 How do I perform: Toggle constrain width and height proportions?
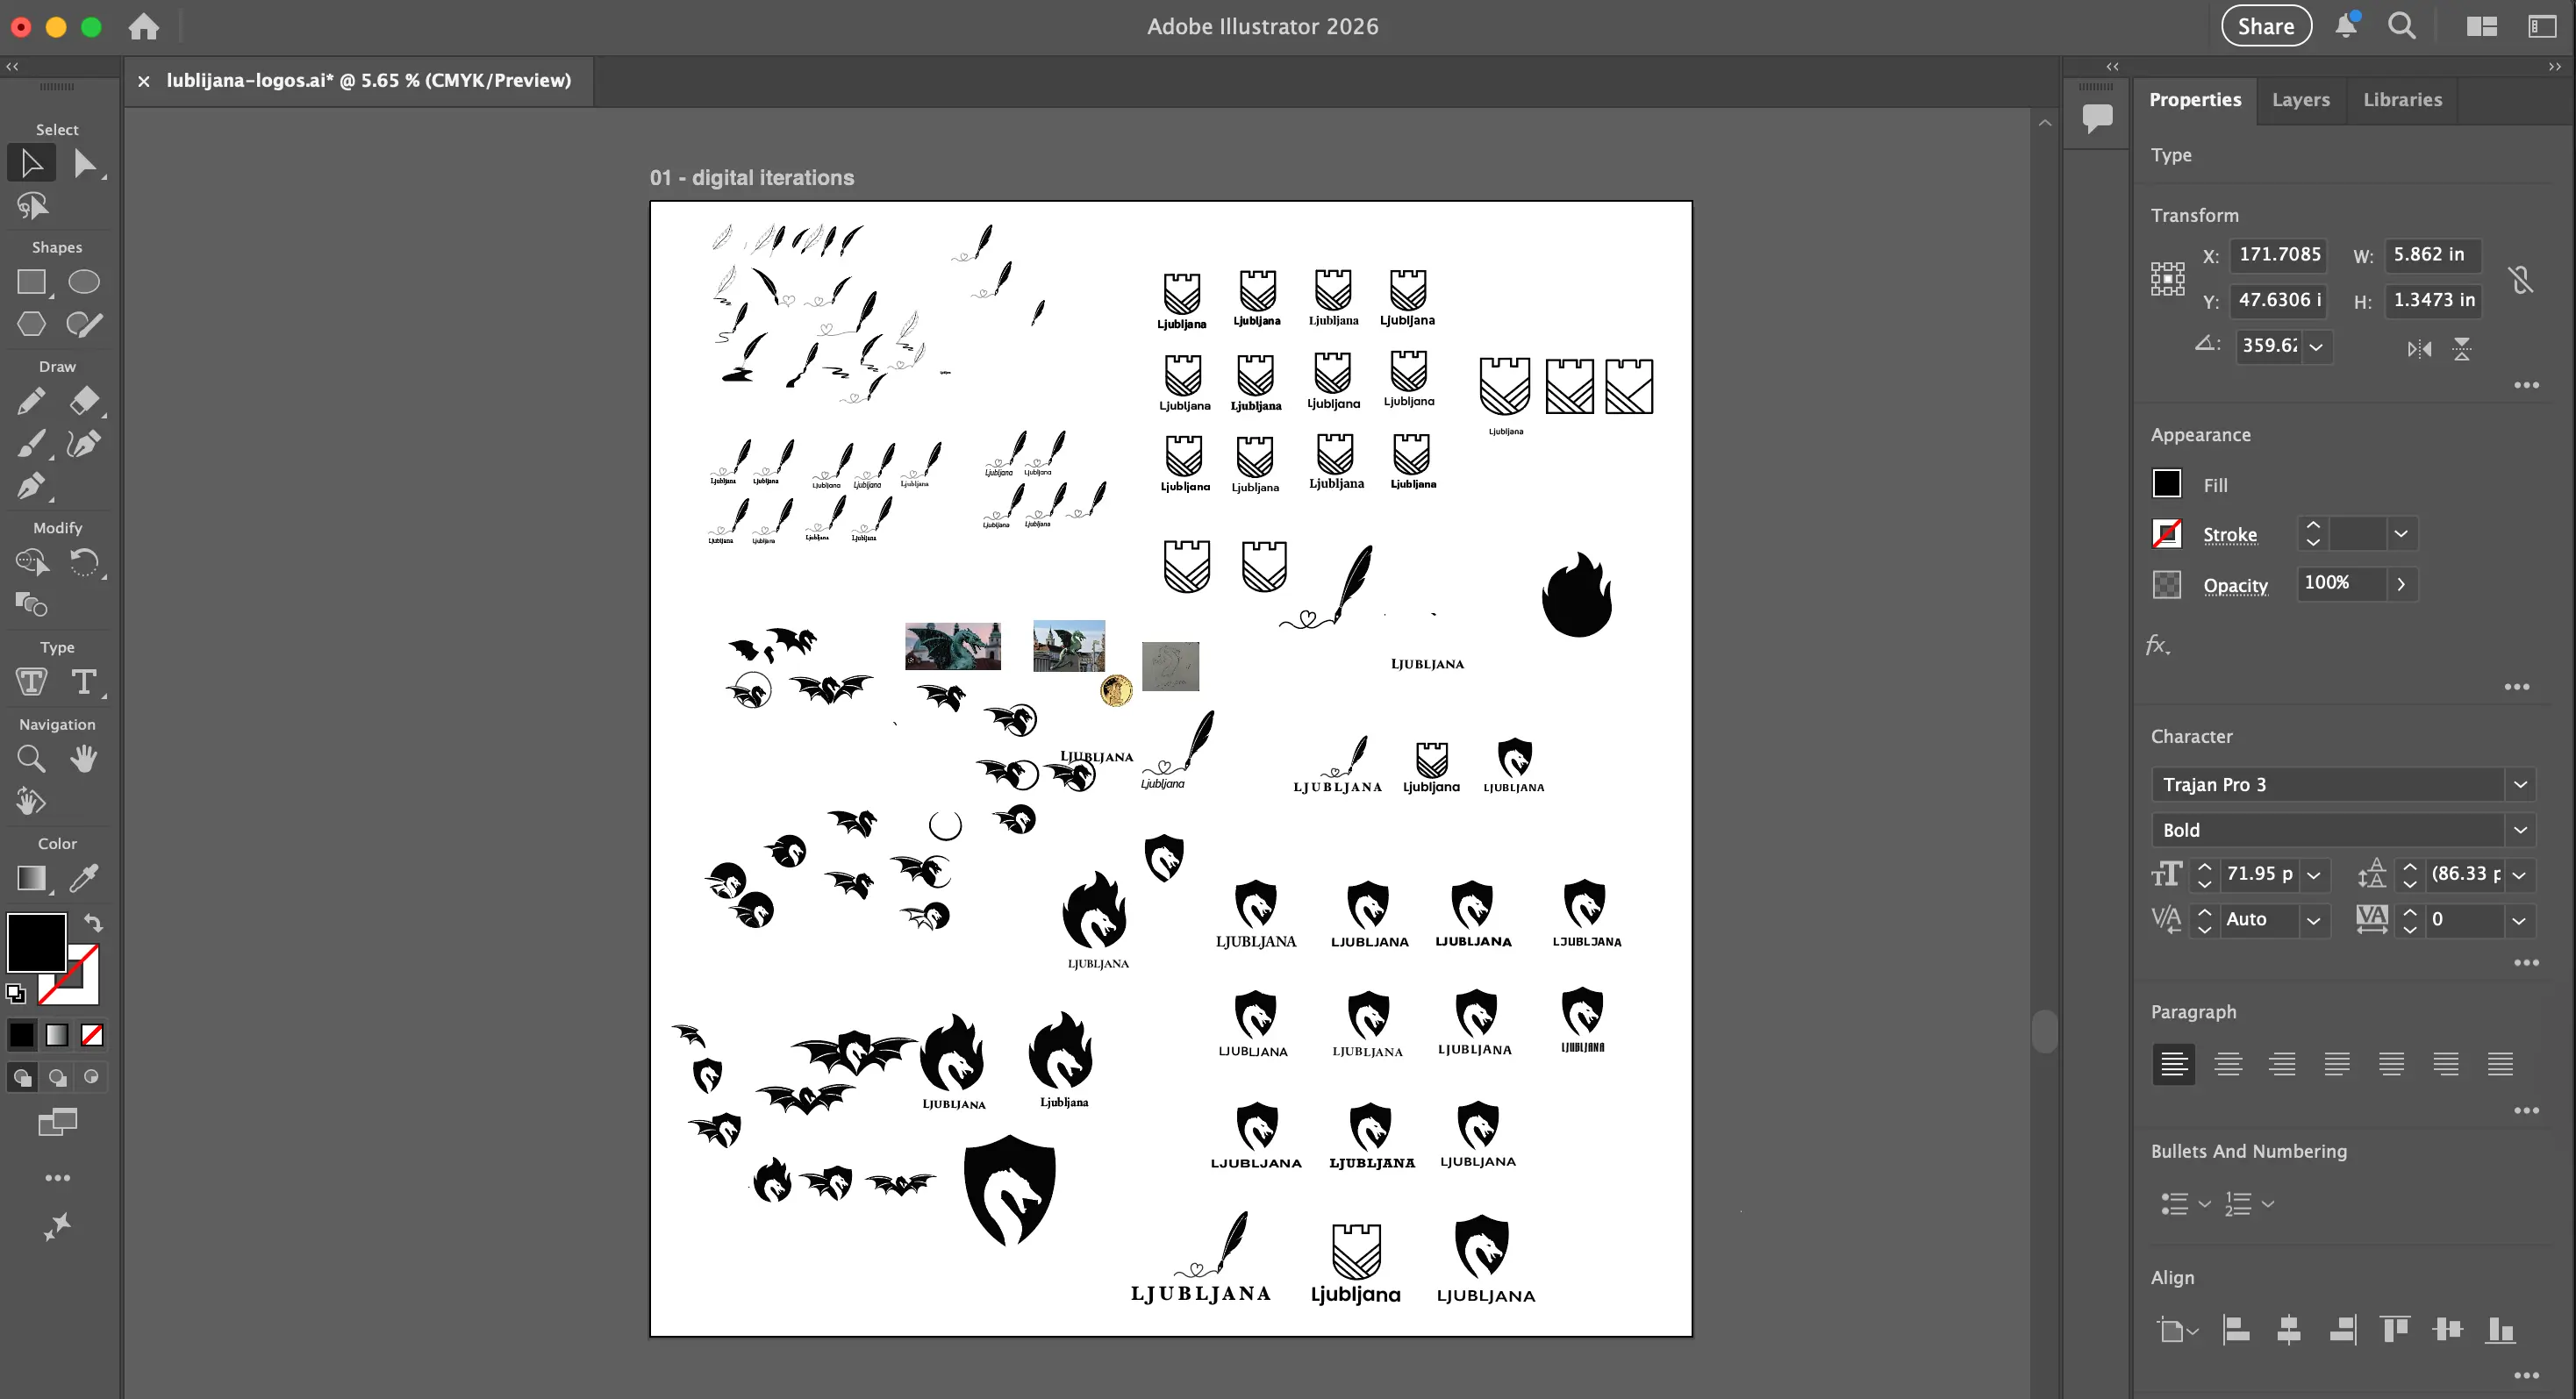point(2521,279)
